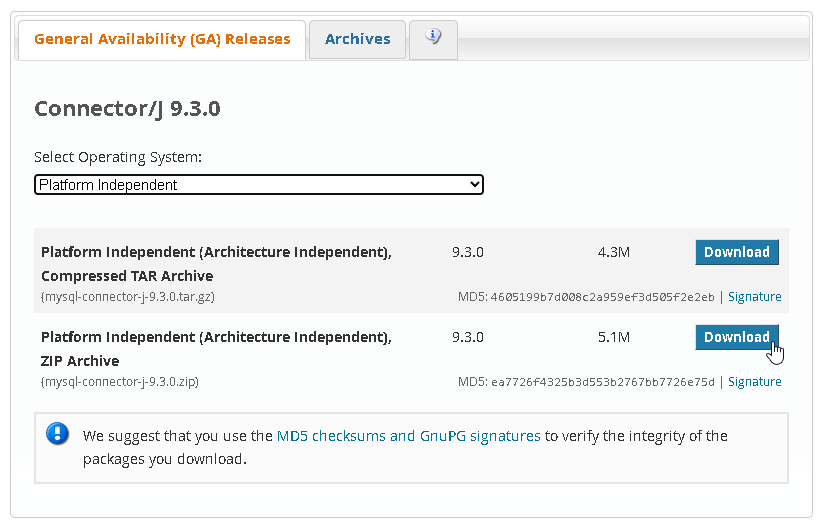The image size is (822, 525).
Task: Click the ZIP Archive title text
Action: [80, 361]
